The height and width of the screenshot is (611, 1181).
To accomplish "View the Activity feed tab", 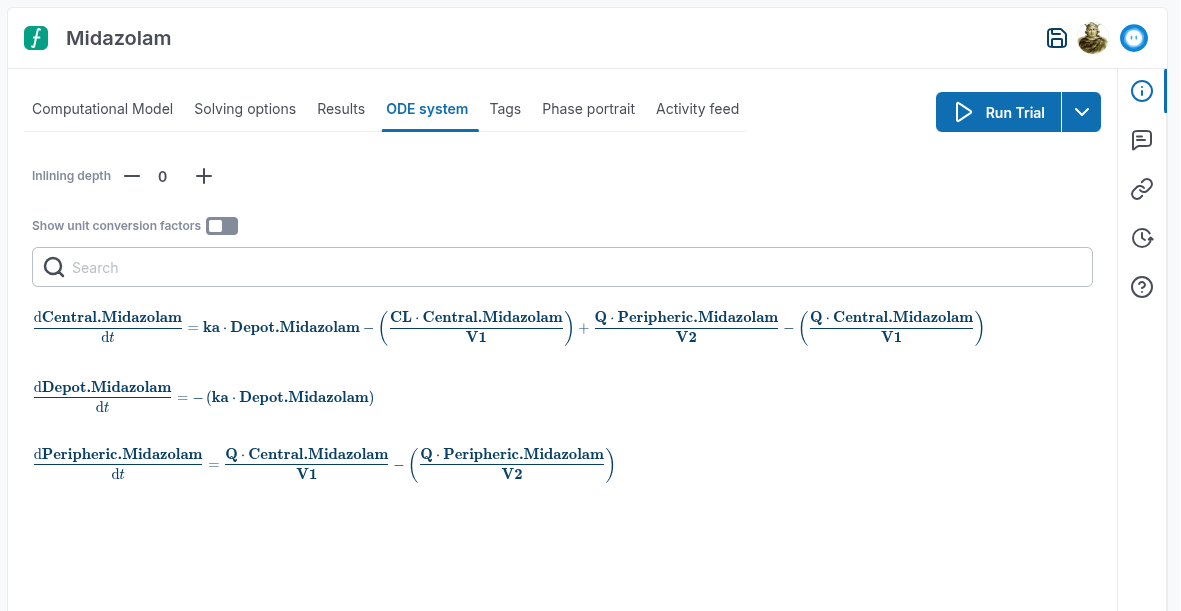I will 697,109.
